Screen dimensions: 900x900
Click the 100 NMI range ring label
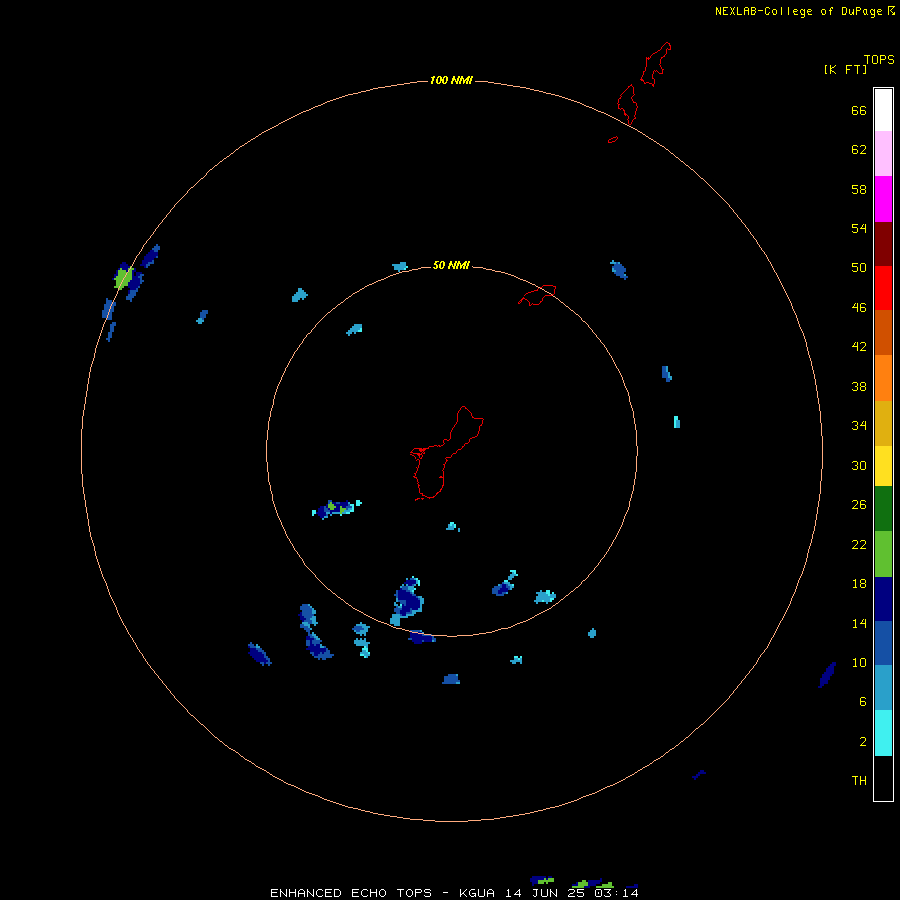[451, 80]
